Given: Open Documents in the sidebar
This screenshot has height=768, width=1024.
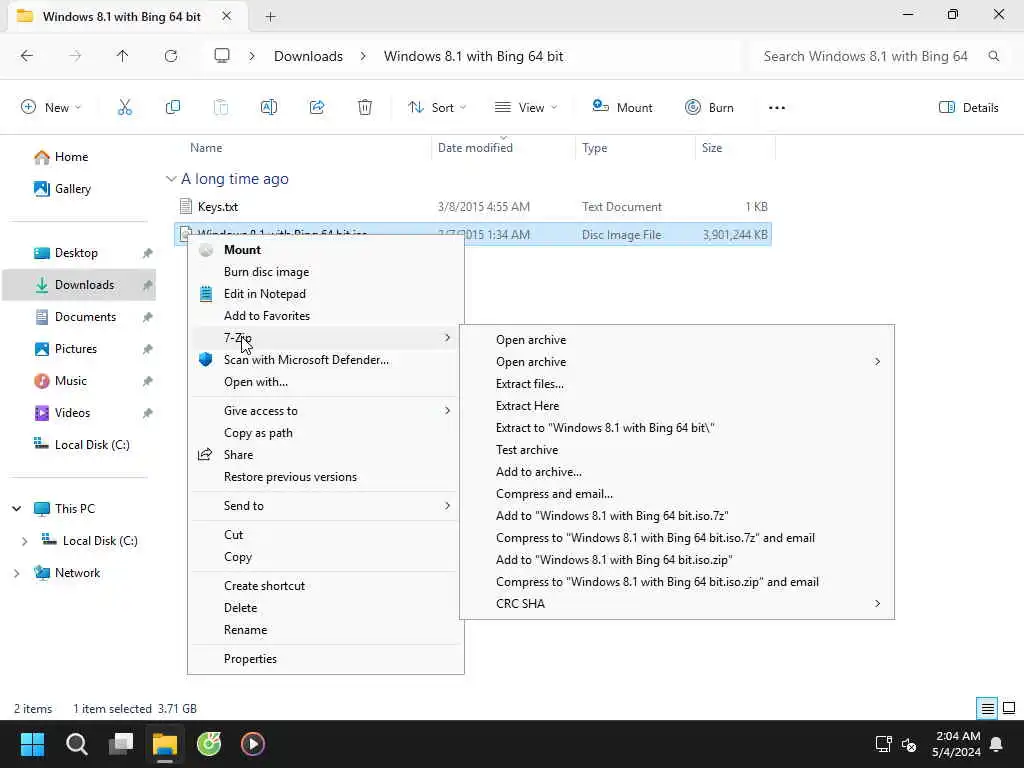Looking at the screenshot, I should pos(86,317).
